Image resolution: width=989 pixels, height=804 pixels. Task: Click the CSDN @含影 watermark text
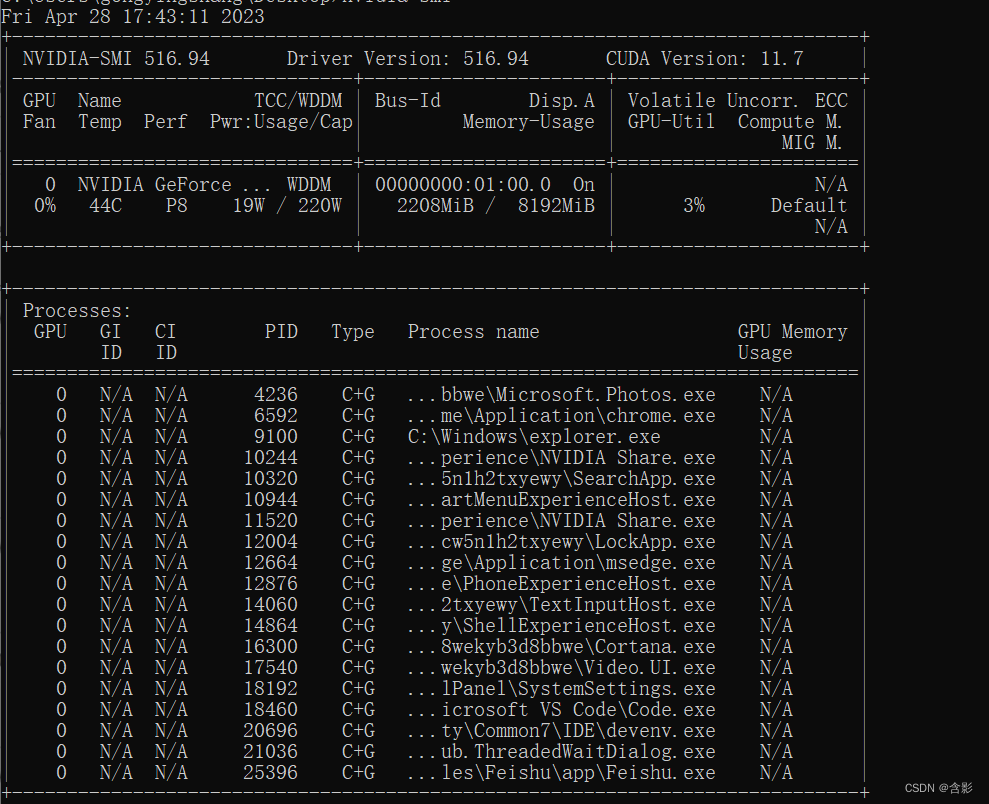pos(937,790)
